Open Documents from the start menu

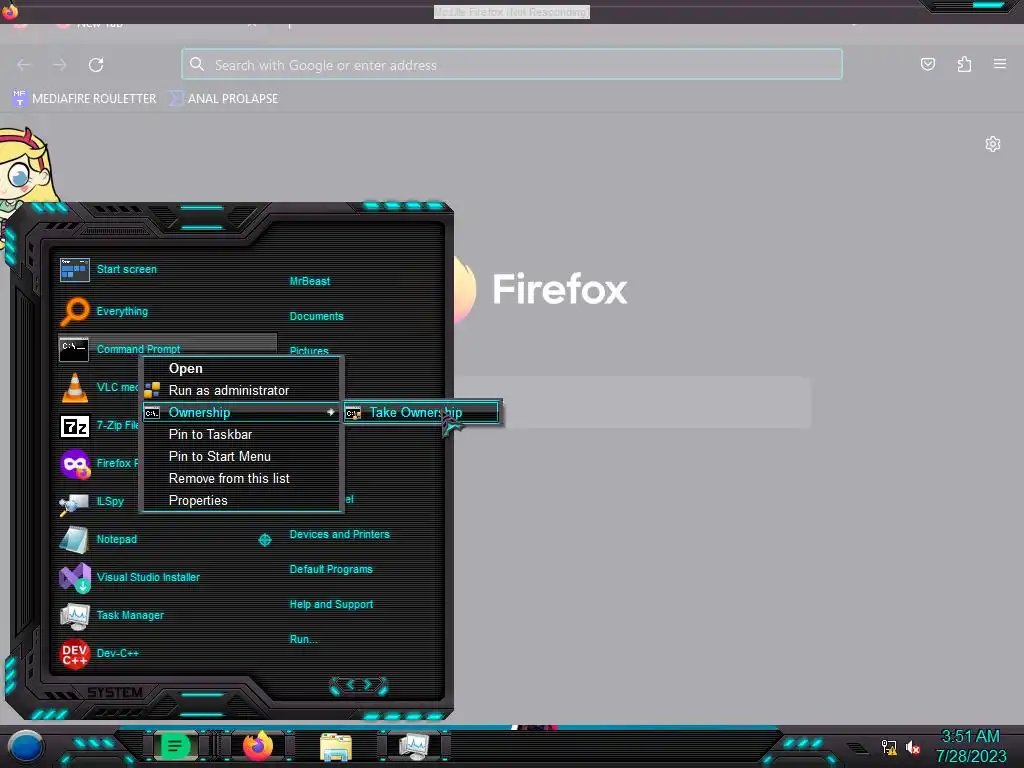pyautogui.click(x=316, y=316)
